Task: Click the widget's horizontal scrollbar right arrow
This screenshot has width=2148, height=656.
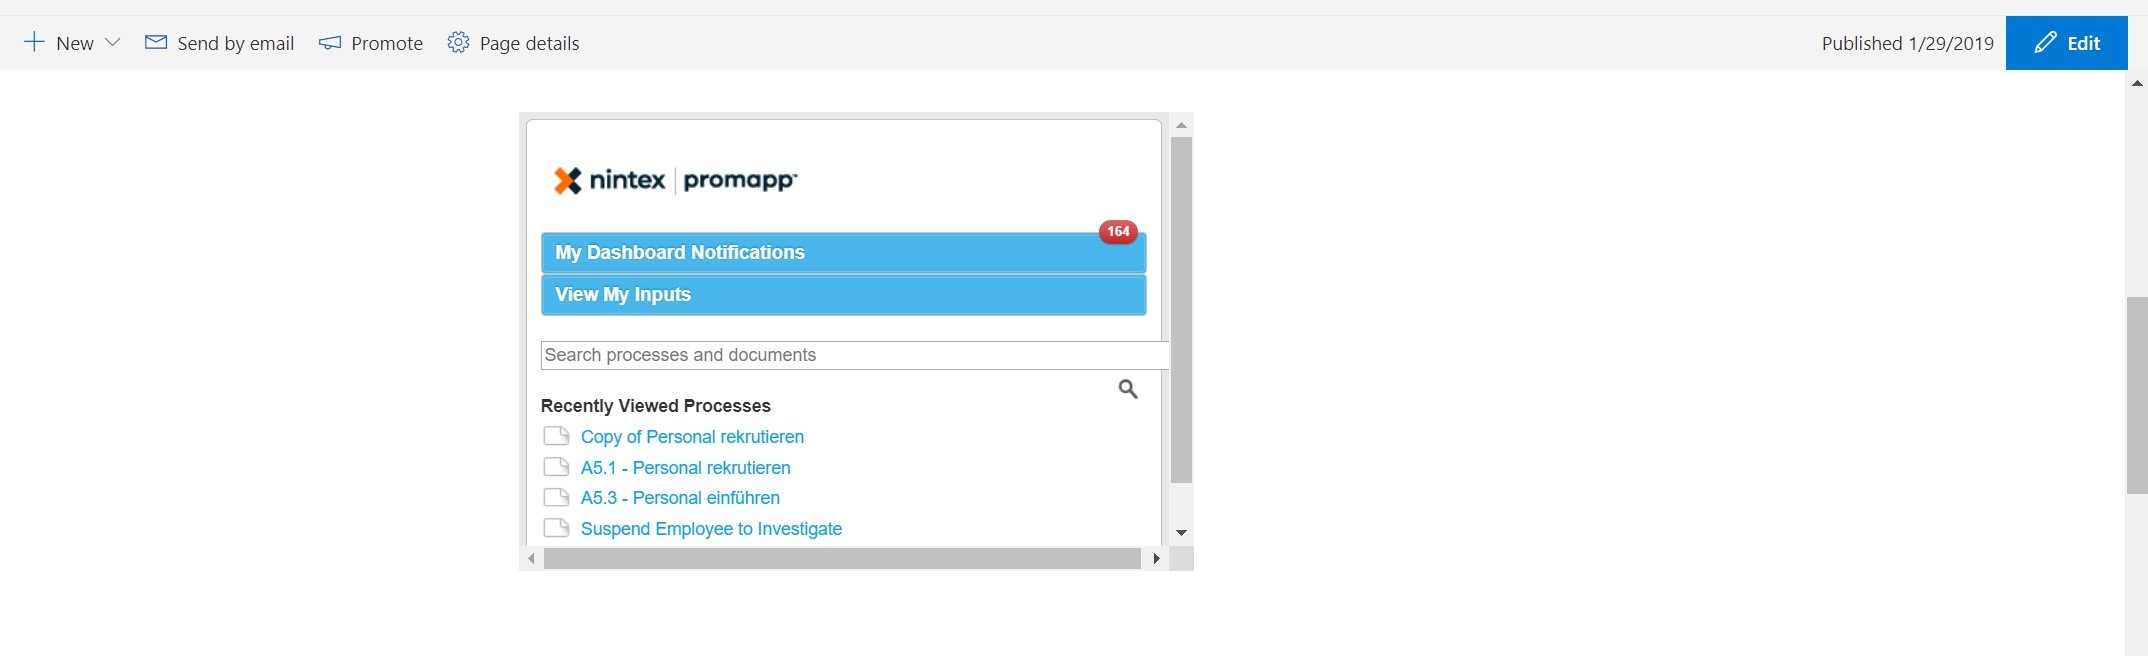Action: 1156,559
